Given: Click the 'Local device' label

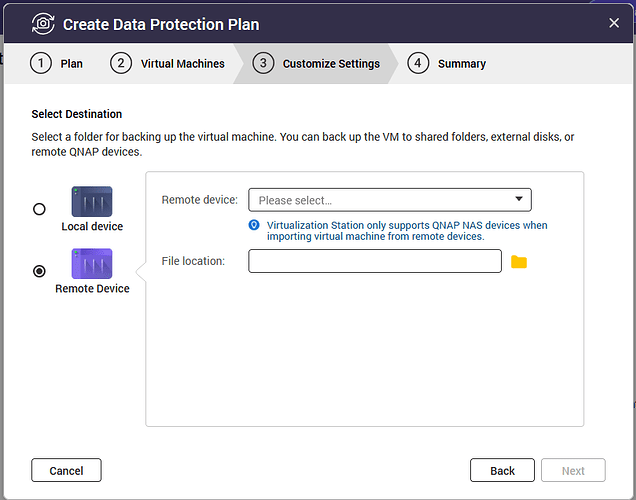Looking at the screenshot, I should click(92, 226).
